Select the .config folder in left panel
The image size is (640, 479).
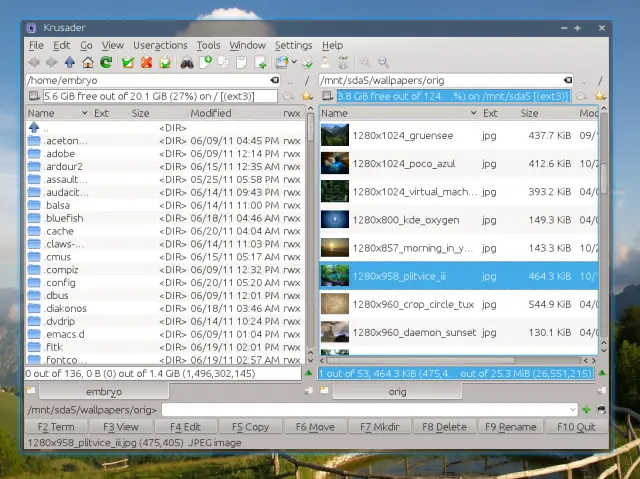[165, 283]
